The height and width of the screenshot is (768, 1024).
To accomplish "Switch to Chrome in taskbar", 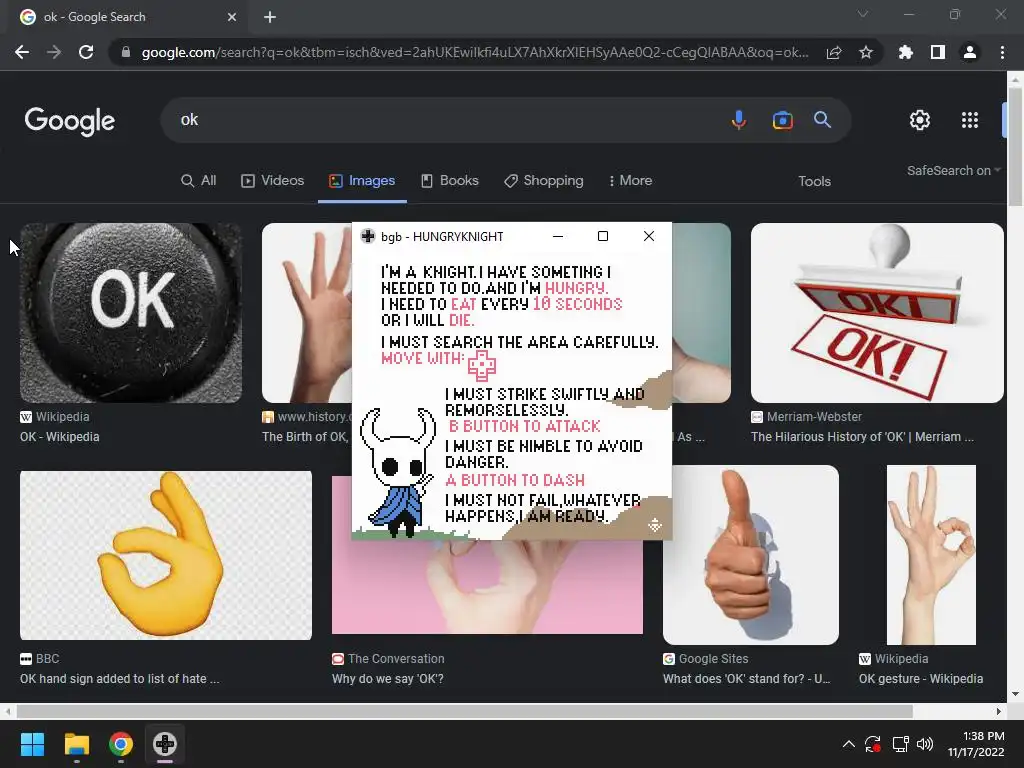I will 121,744.
